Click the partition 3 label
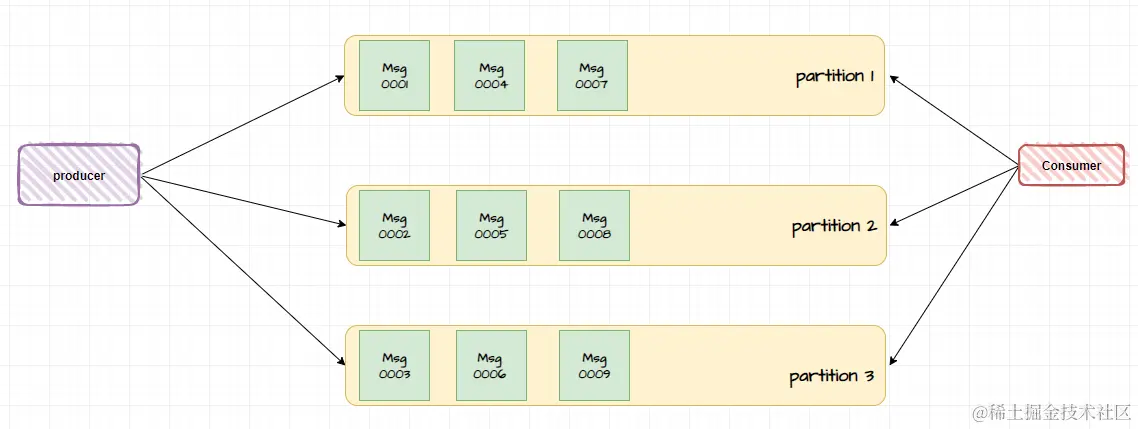This screenshot has height=429, width=1138. (x=832, y=377)
